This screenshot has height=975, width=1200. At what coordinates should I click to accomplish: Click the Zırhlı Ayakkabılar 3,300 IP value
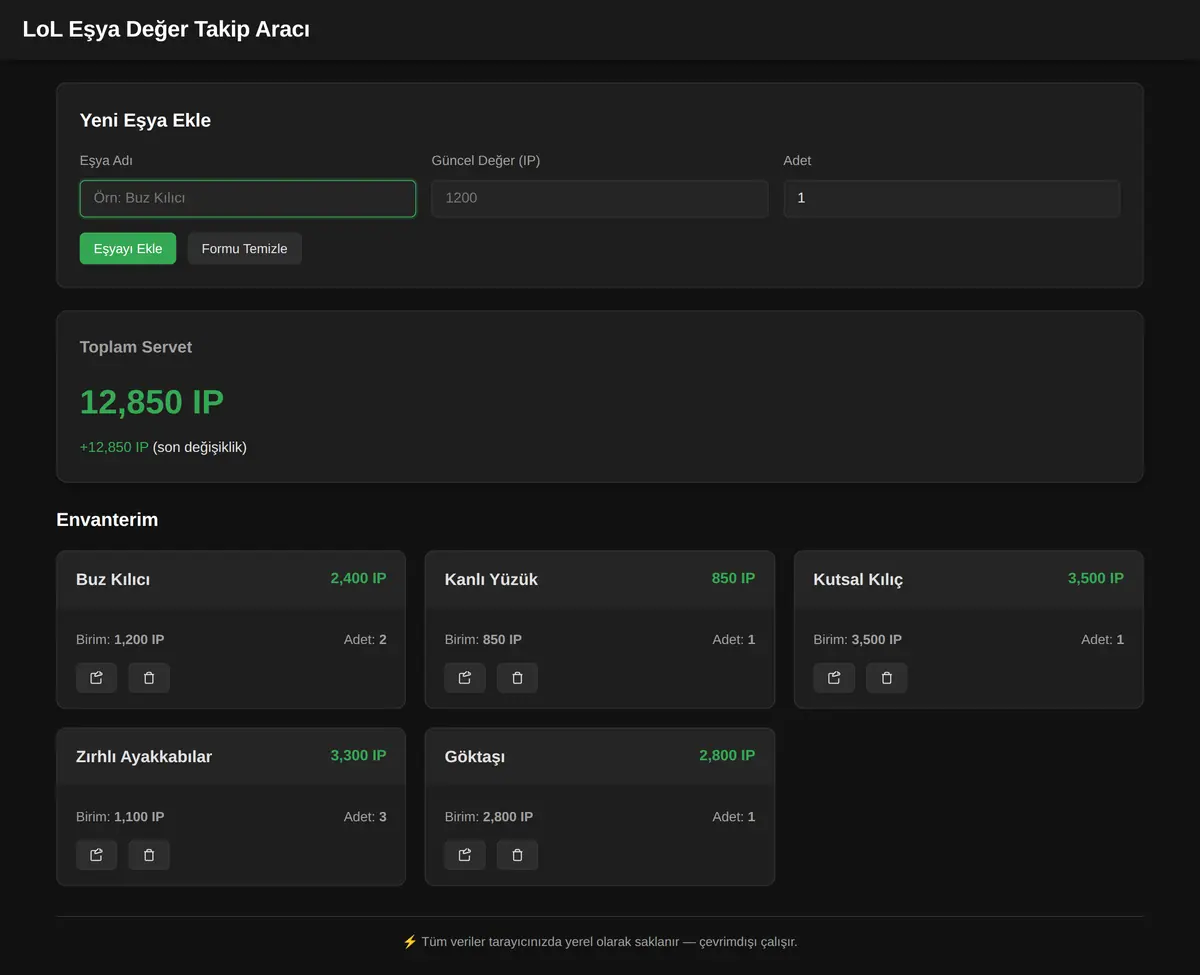click(358, 755)
